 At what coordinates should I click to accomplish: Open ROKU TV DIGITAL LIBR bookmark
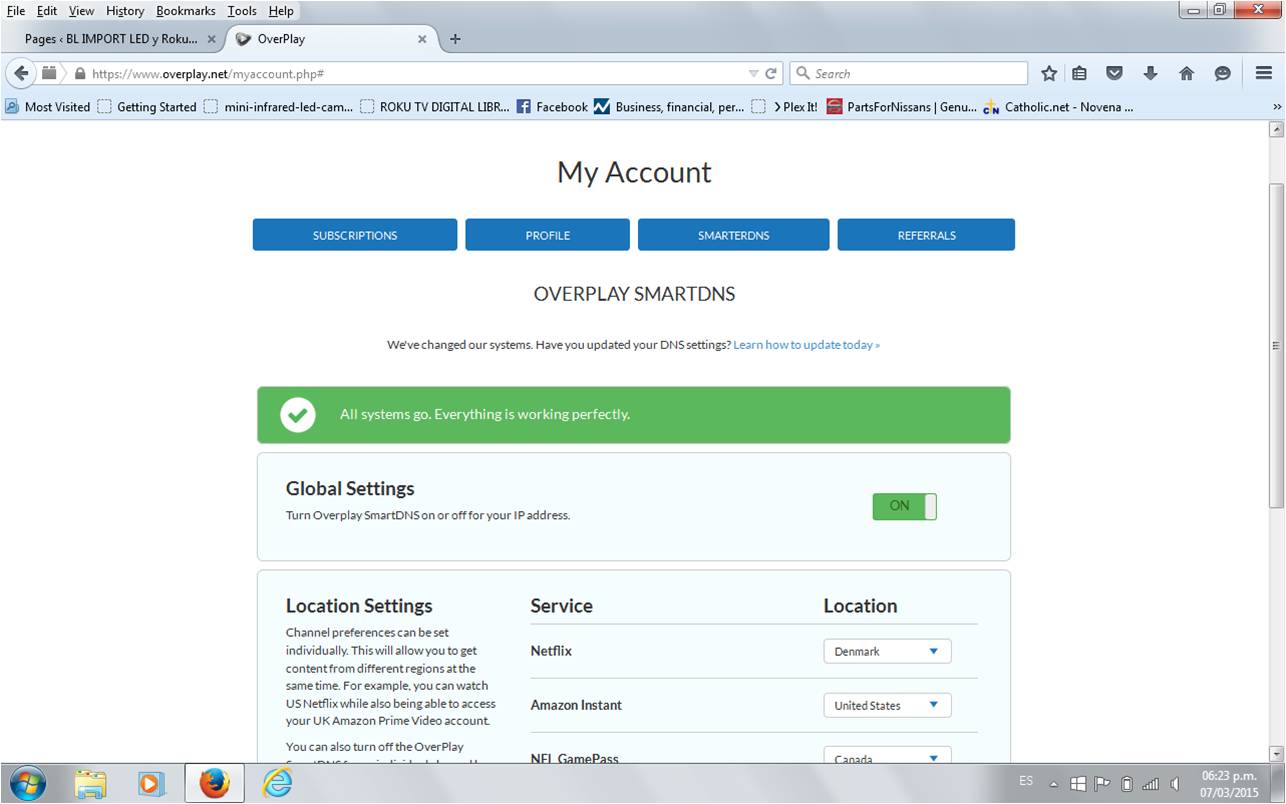coord(435,107)
